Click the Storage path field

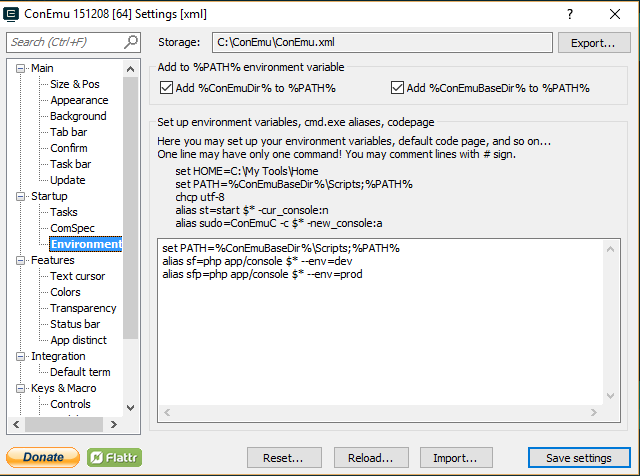[x=382, y=42]
